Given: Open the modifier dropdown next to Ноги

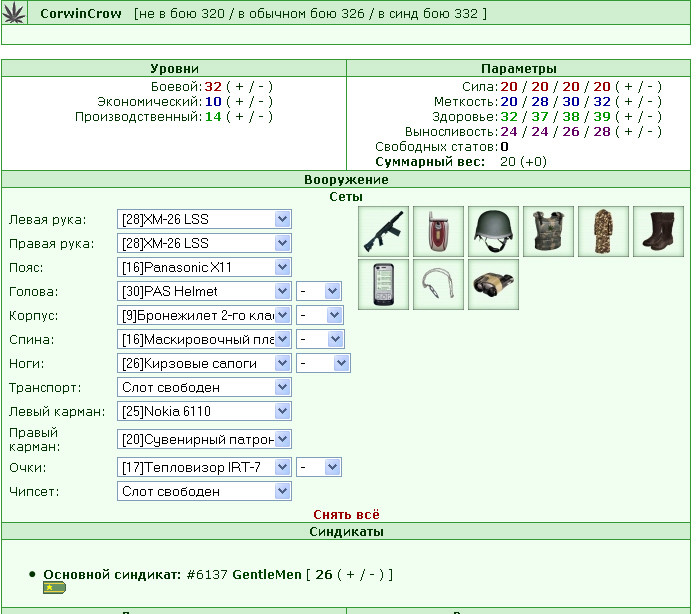Looking at the screenshot, I should pyautogui.click(x=323, y=363).
